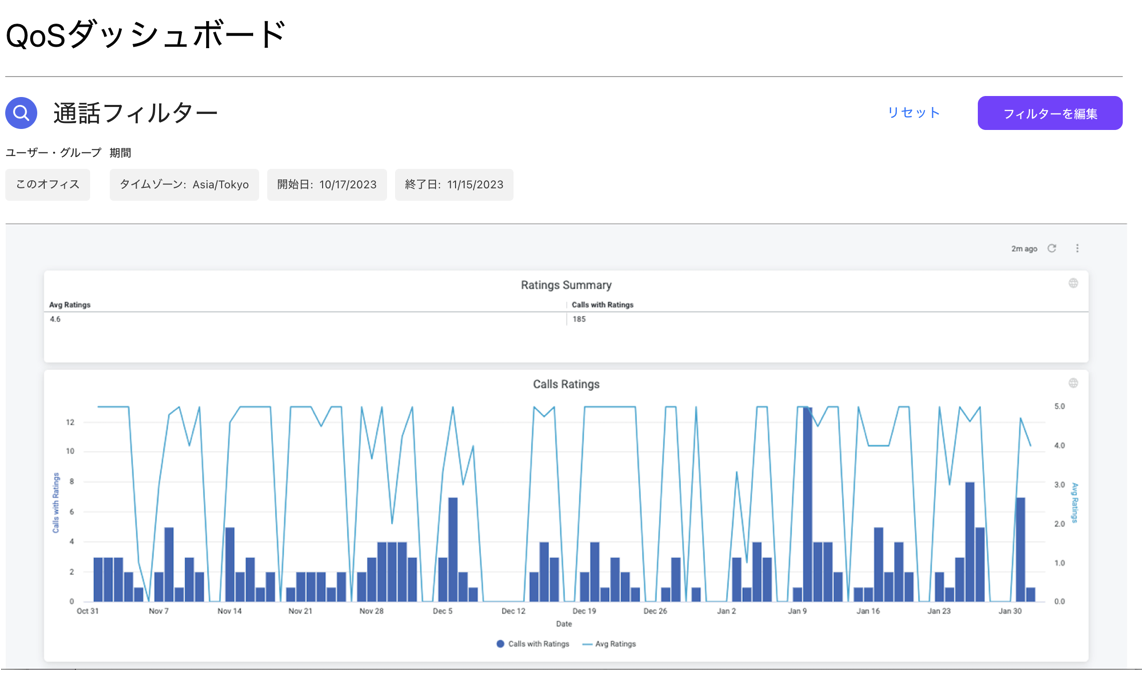The image size is (1142, 680).
Task: Click the Ratings Summary tile title
Action: click(566, 285)
